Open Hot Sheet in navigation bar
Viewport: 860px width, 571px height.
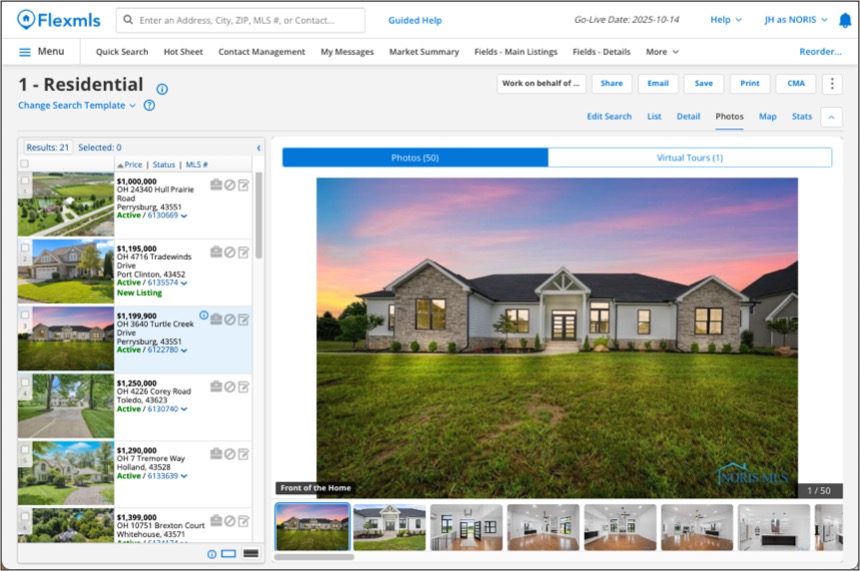point(183,52)
